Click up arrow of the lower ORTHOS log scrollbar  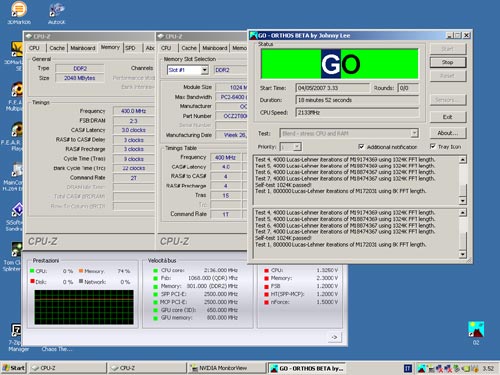click(463, 213)
